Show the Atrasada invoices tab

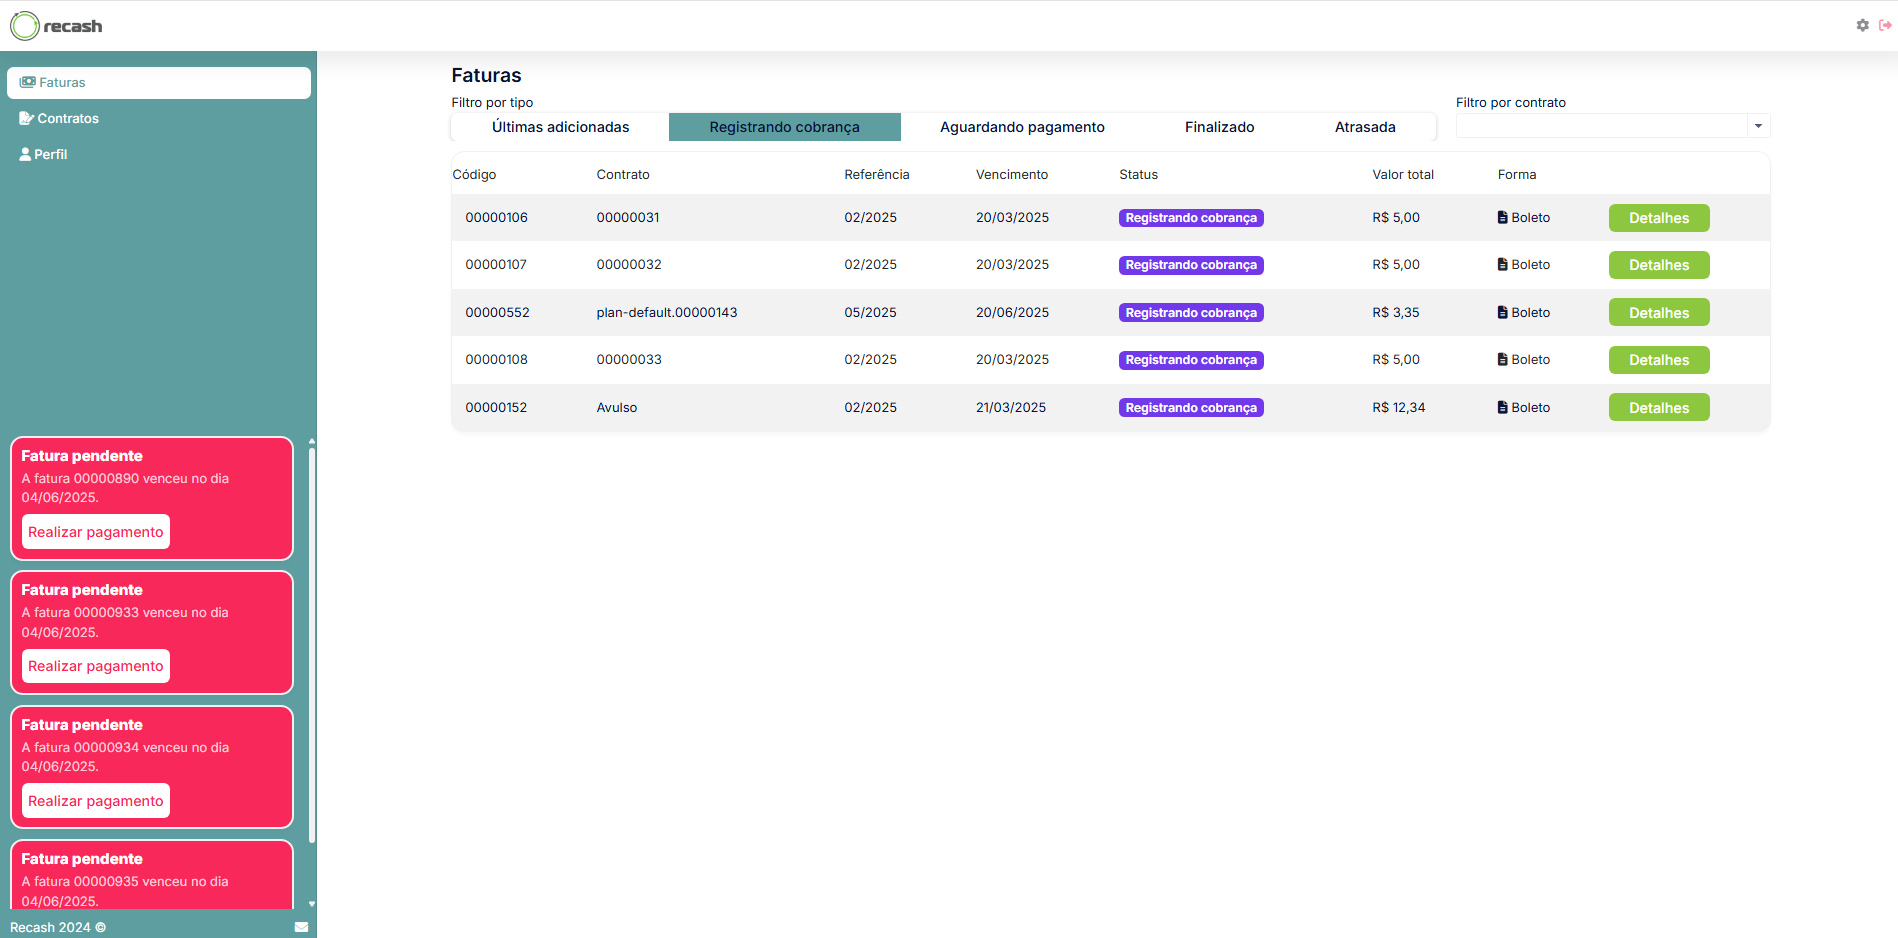pos(1364,127)
